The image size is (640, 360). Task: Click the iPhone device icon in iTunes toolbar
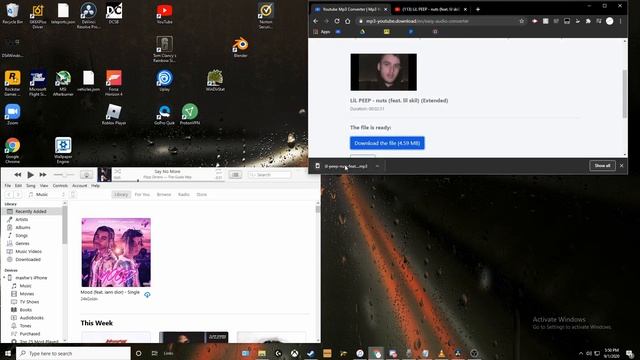coord(73,195)
